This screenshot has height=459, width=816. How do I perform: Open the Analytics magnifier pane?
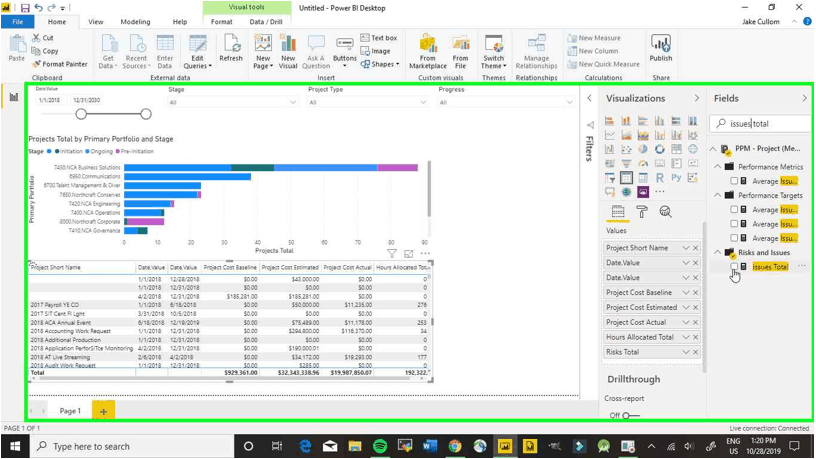[x=665, y=212]
